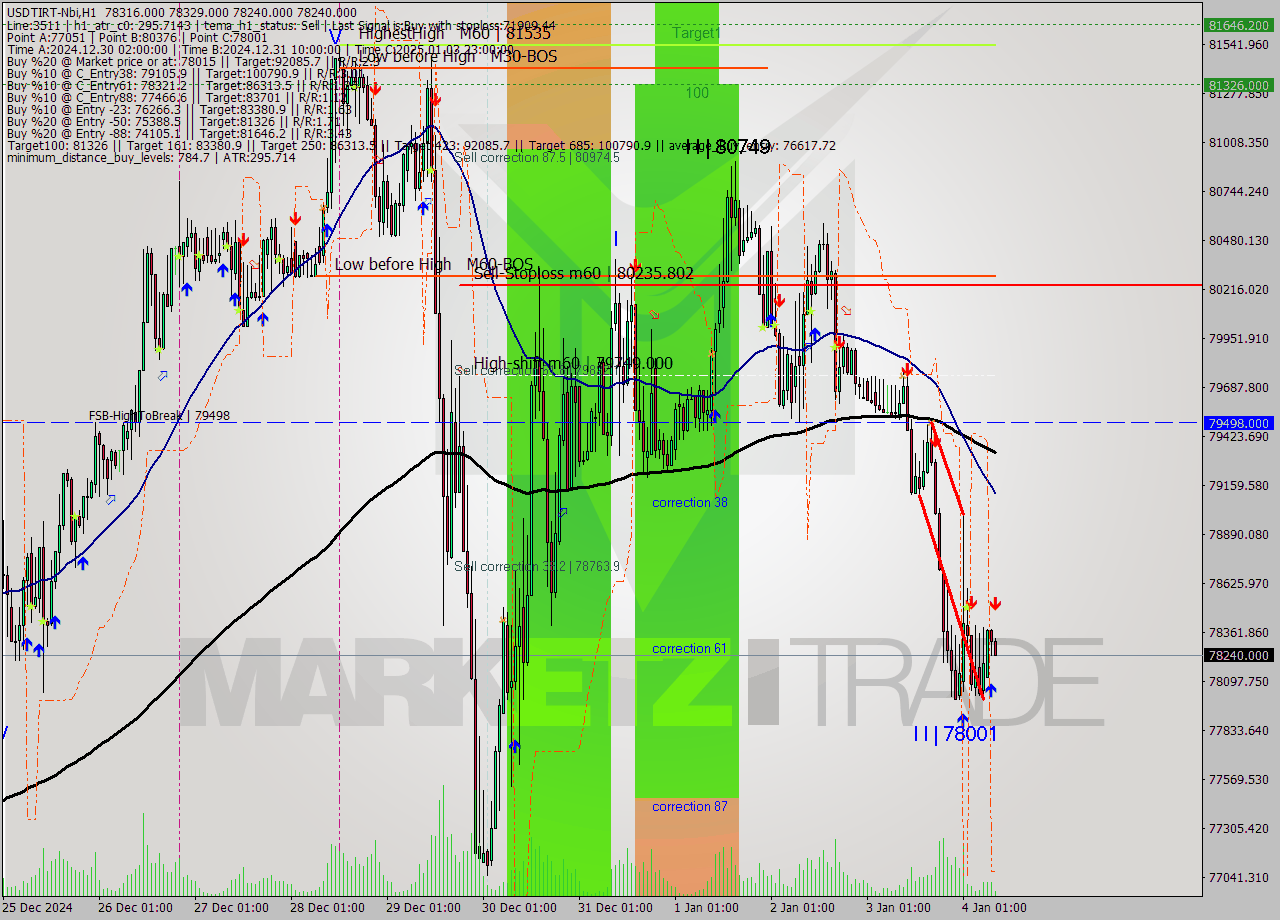The image size is (1280, 920).
Task: Click the 'I I | 78001' wave label
Action: pos(955,734)
